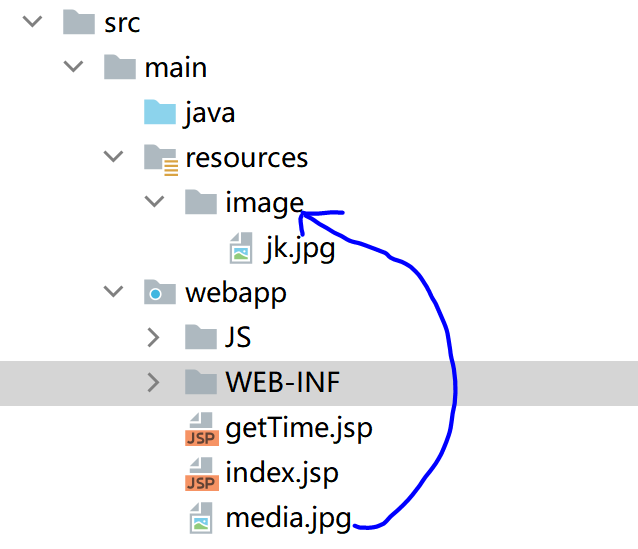Screen dimensions: 638x549
Task: Collapse the webapp folder chevron
Action: pyautogui.click(x=114, y=291)
